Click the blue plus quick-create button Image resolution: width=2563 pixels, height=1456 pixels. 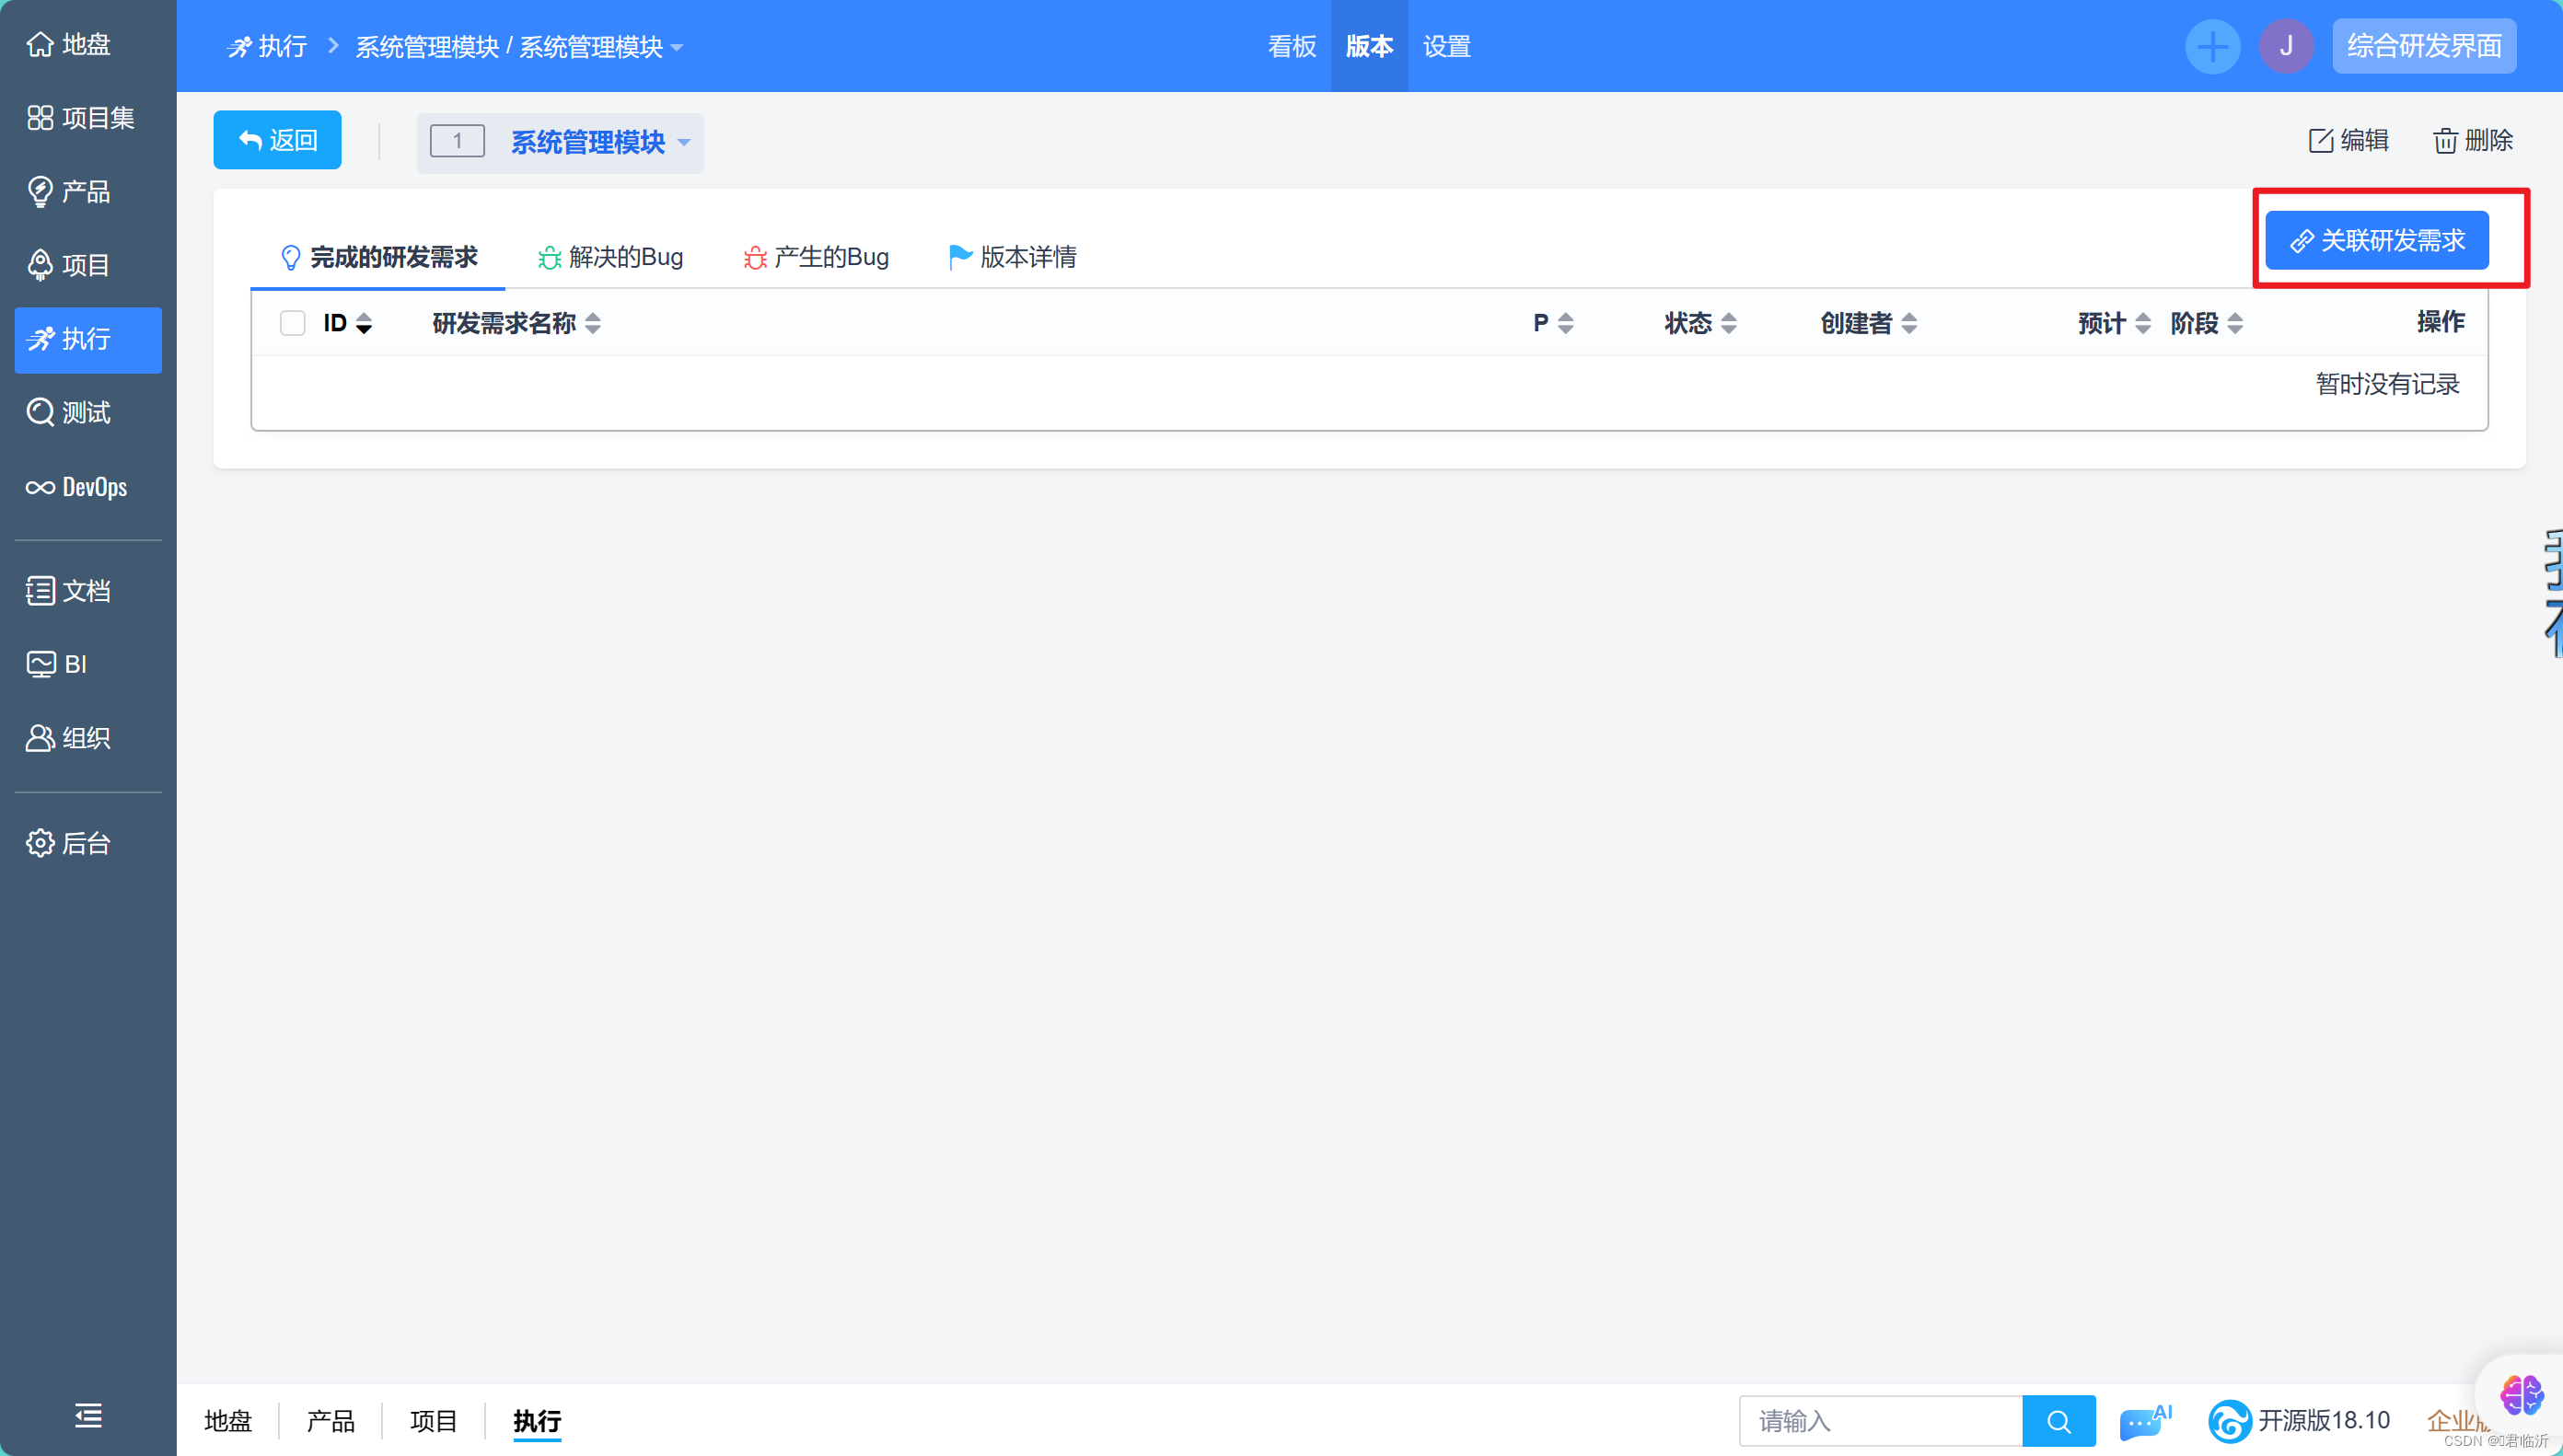pyautogui.click(x=2212, y=46)
